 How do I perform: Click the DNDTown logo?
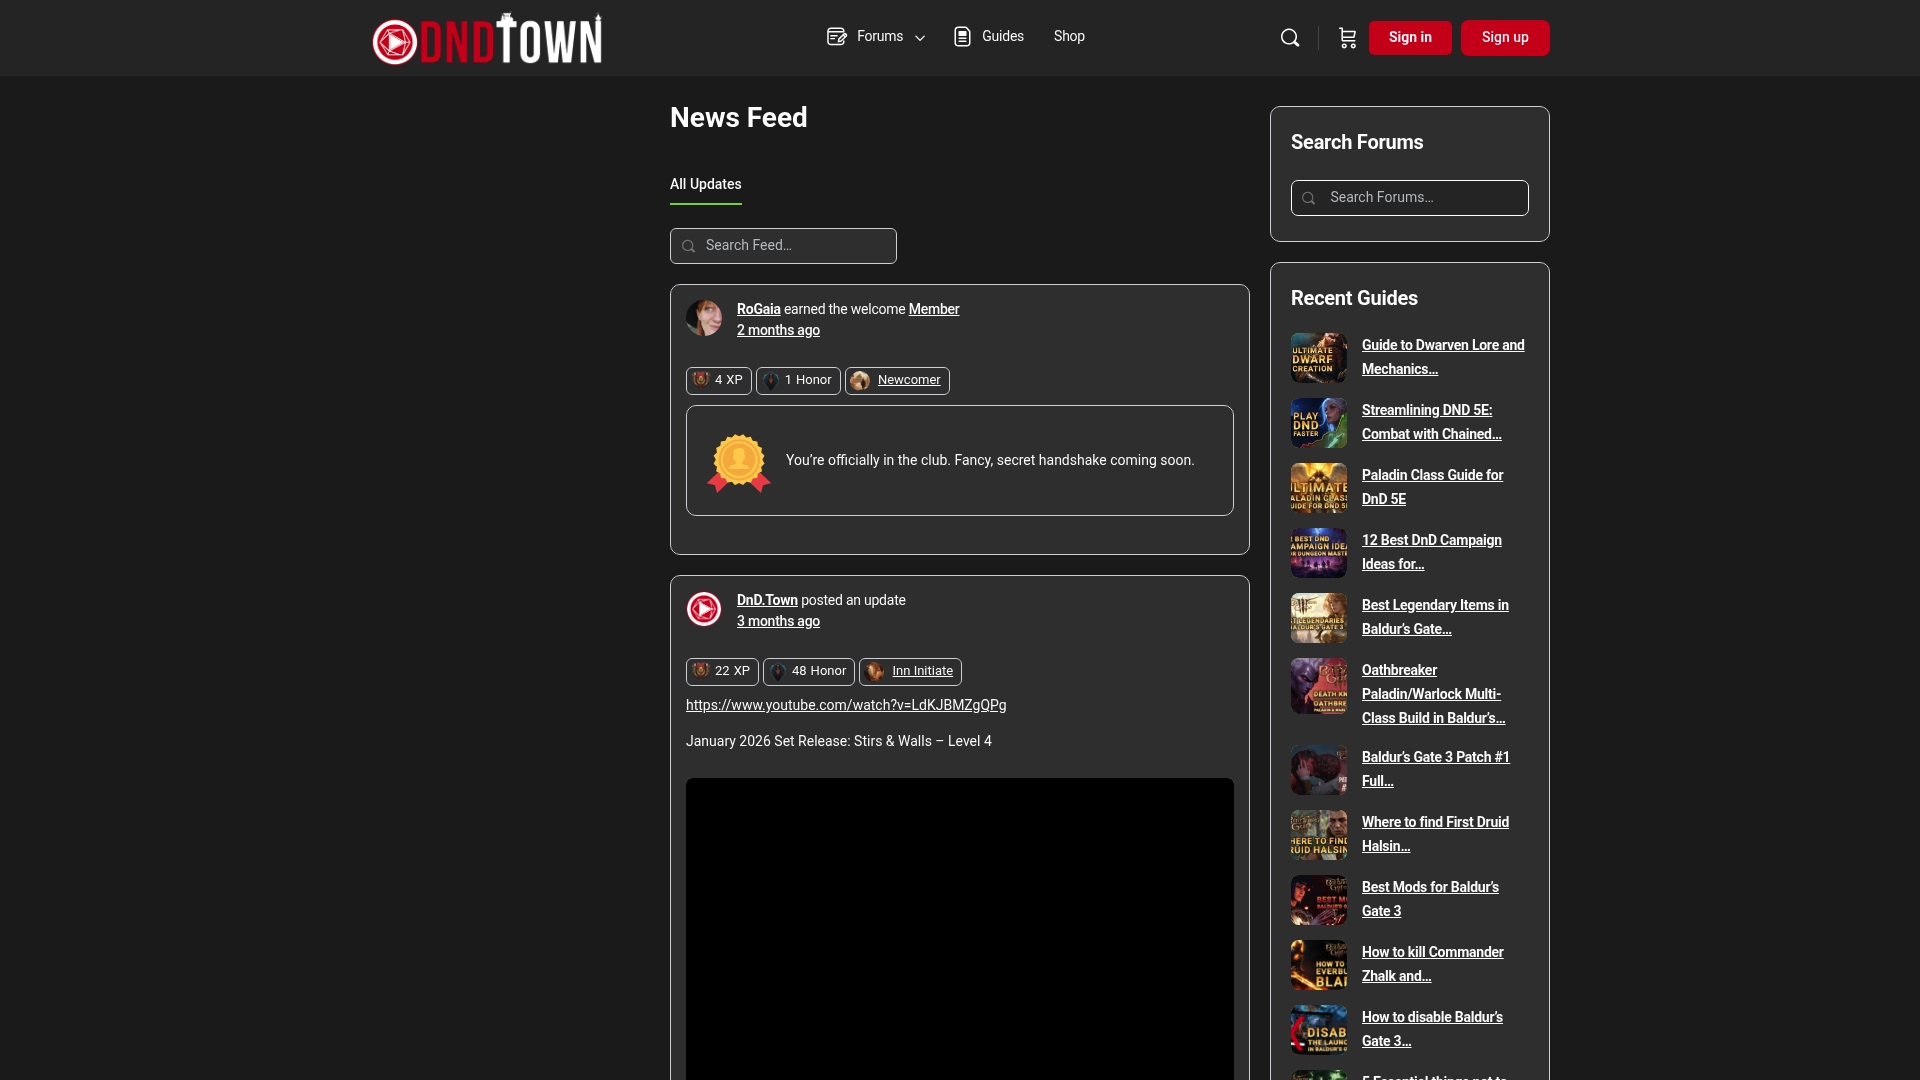(x=487, y=39)
